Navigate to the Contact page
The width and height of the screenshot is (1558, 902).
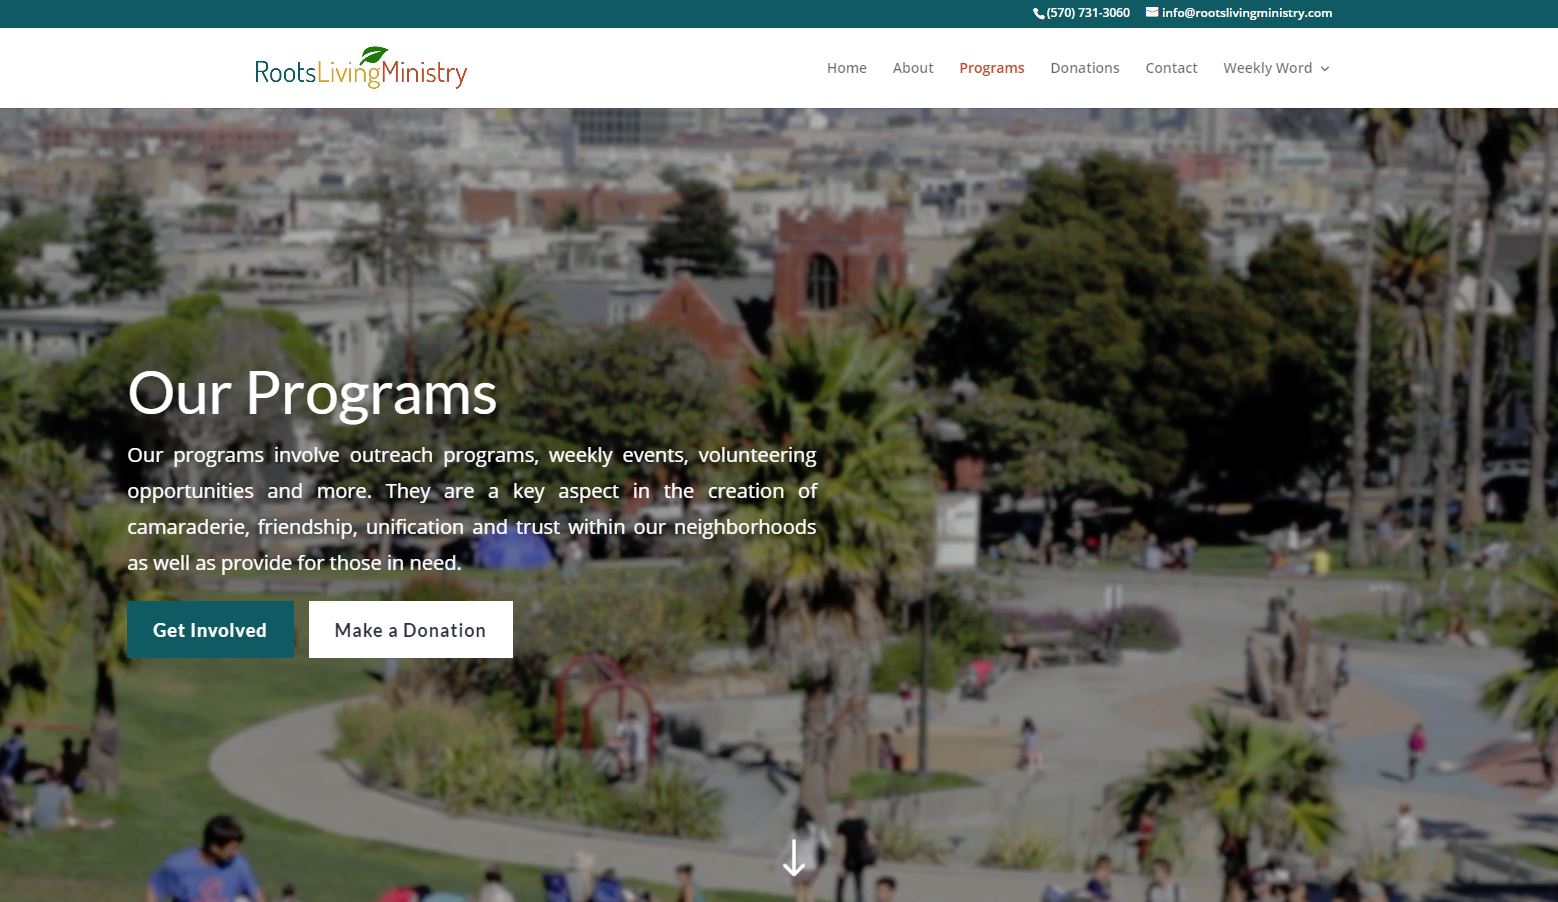tap(1171, 68)
